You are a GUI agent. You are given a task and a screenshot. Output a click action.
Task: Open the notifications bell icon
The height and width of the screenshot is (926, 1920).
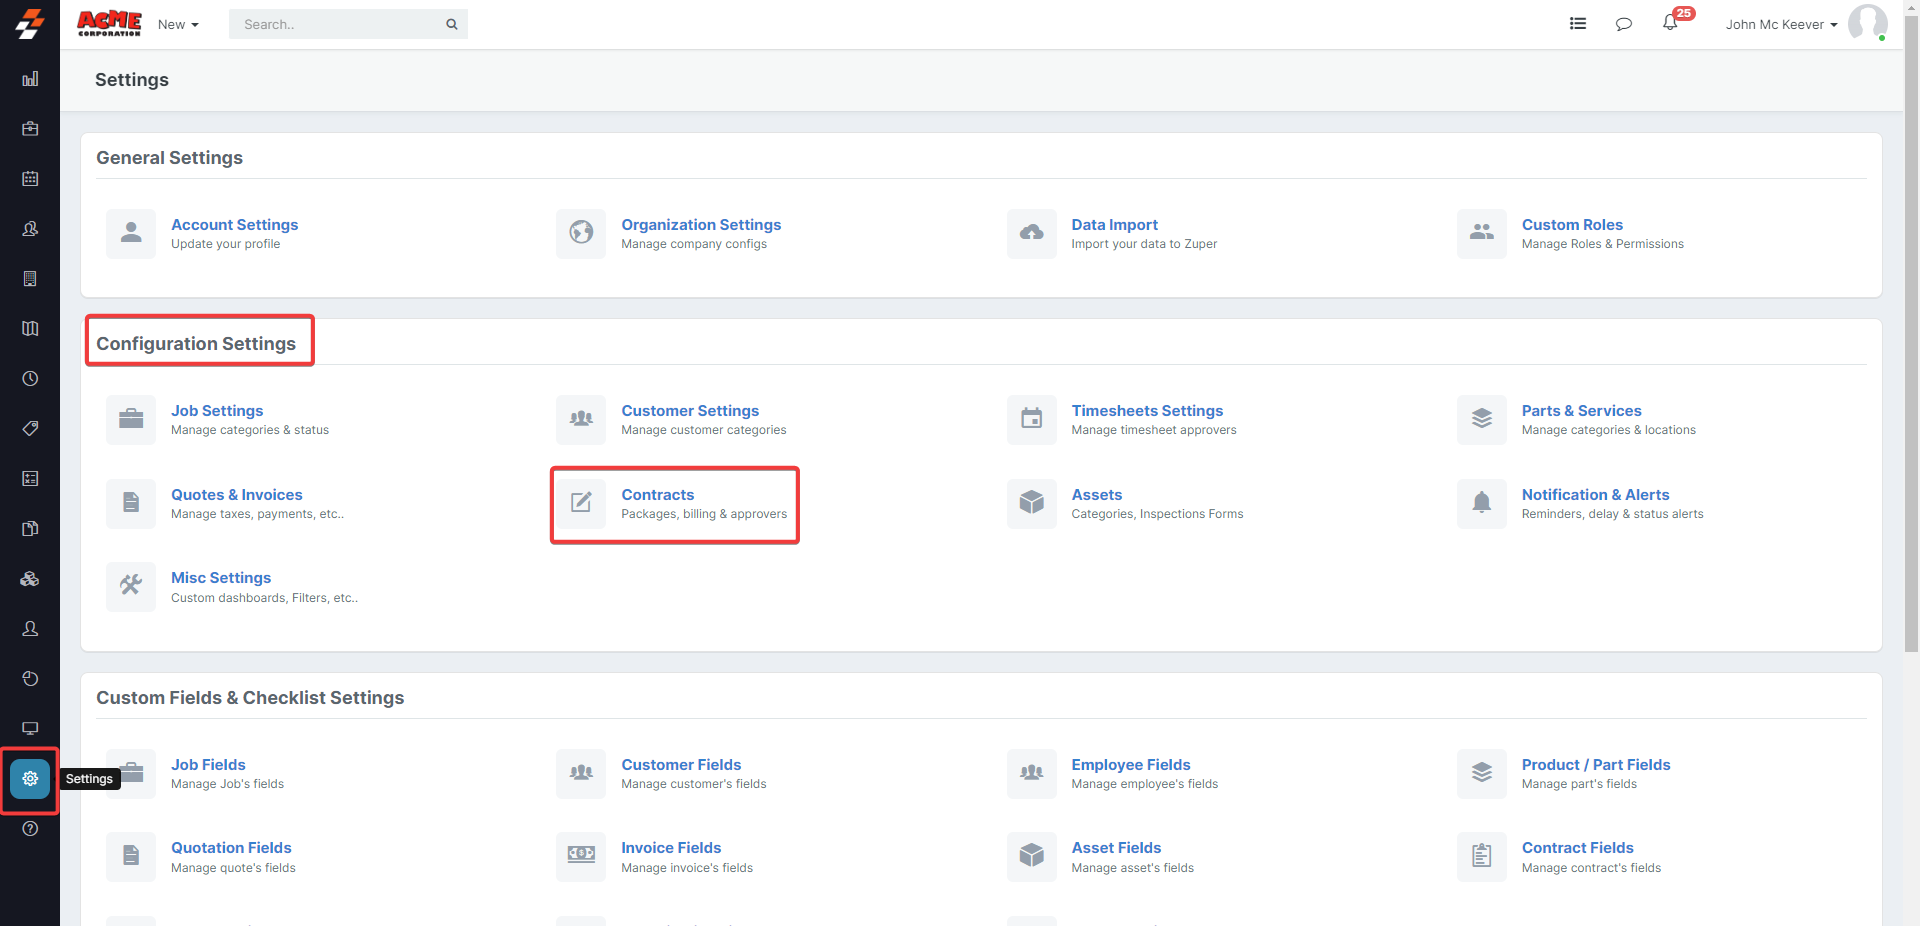(x=1670, y=23)
